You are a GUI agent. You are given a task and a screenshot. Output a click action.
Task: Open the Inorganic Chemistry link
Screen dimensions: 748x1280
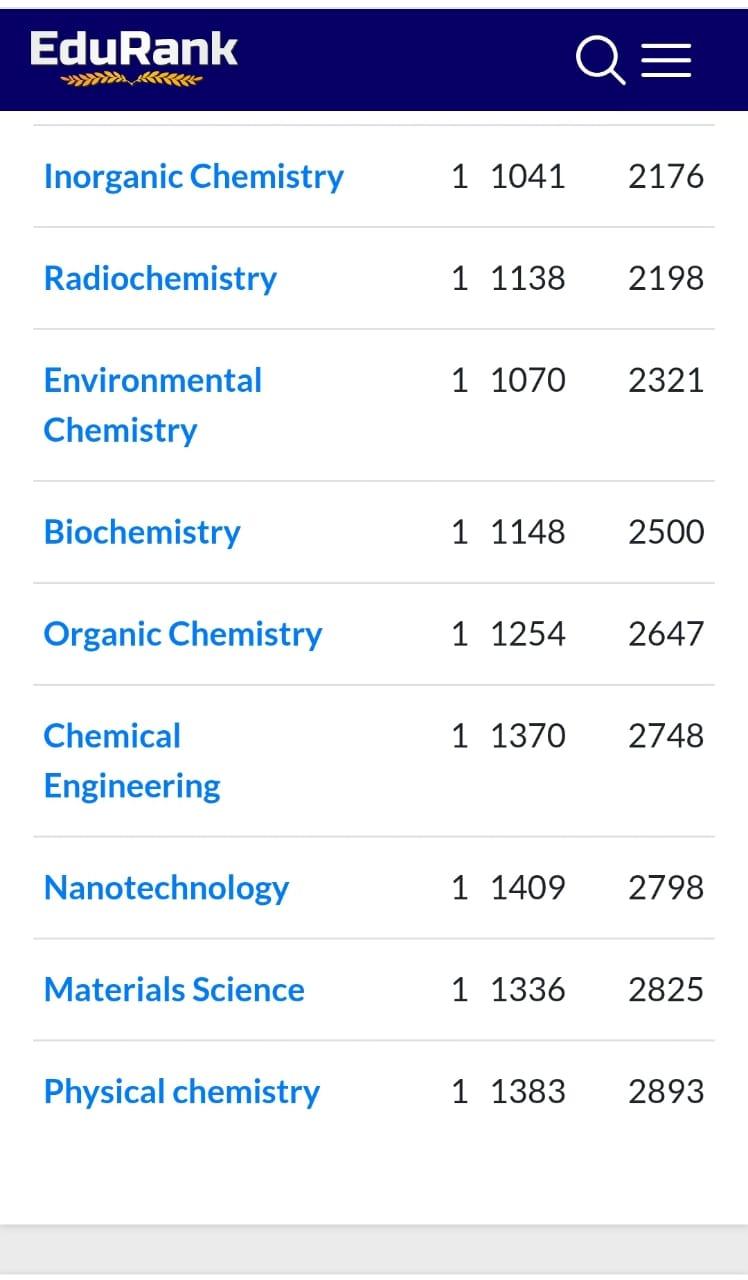(x=193, y=177)
